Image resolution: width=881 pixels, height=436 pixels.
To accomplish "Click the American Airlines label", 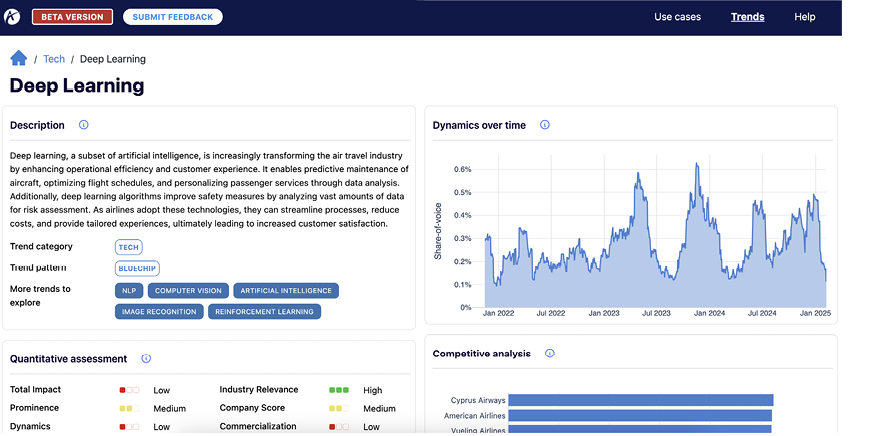I will point(475,416).
